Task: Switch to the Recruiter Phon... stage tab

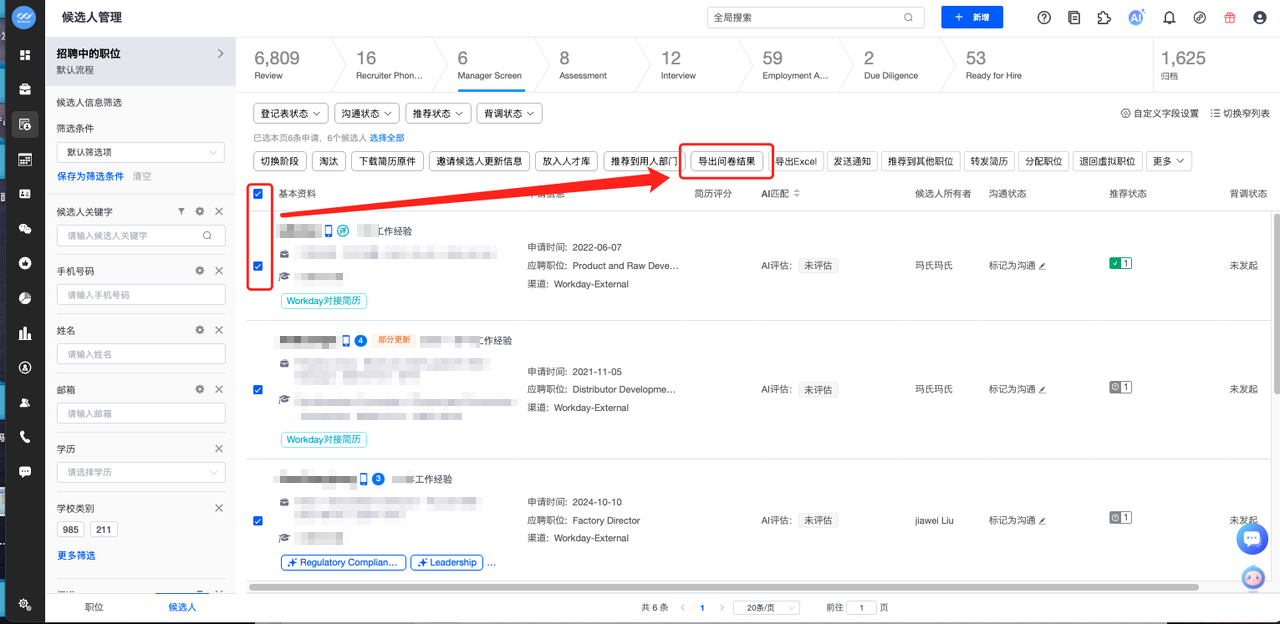Action: pos(390,65)
